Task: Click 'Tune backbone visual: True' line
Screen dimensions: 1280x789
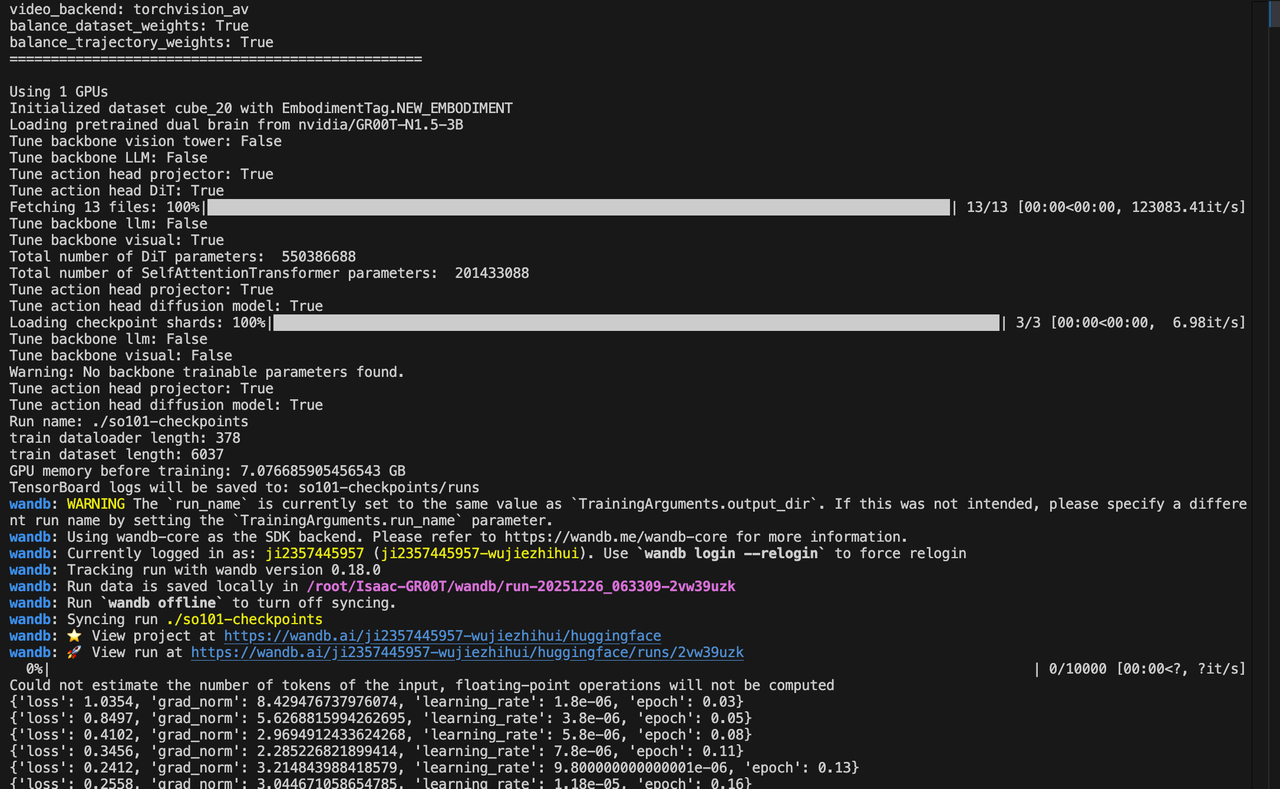Action: [117, 240]
